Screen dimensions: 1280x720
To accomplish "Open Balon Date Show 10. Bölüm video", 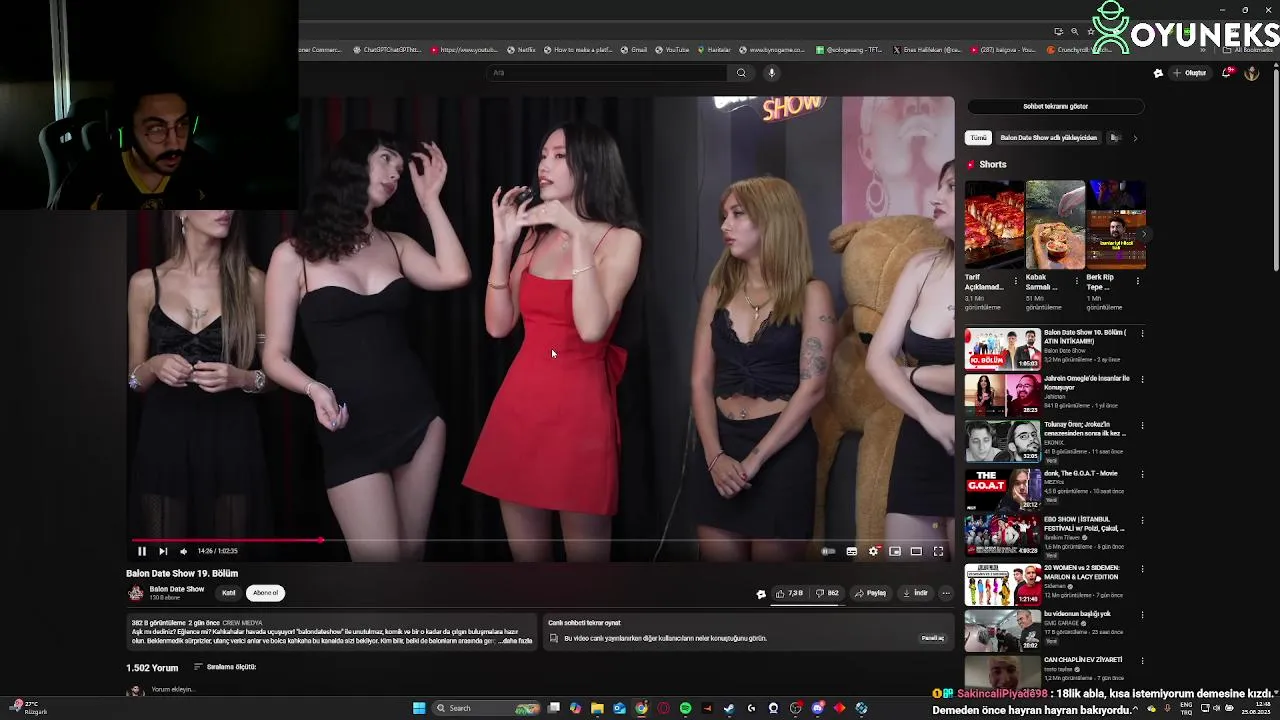I will click(x=1002, y=349).
